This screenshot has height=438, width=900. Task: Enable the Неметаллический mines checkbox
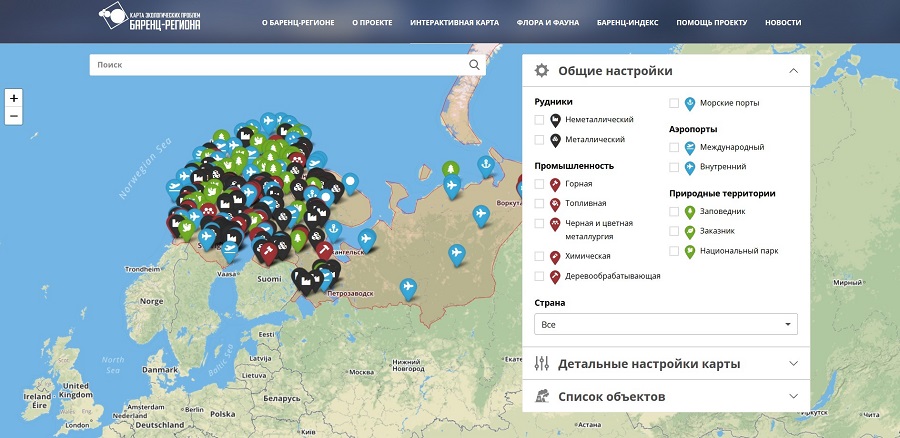539,120
